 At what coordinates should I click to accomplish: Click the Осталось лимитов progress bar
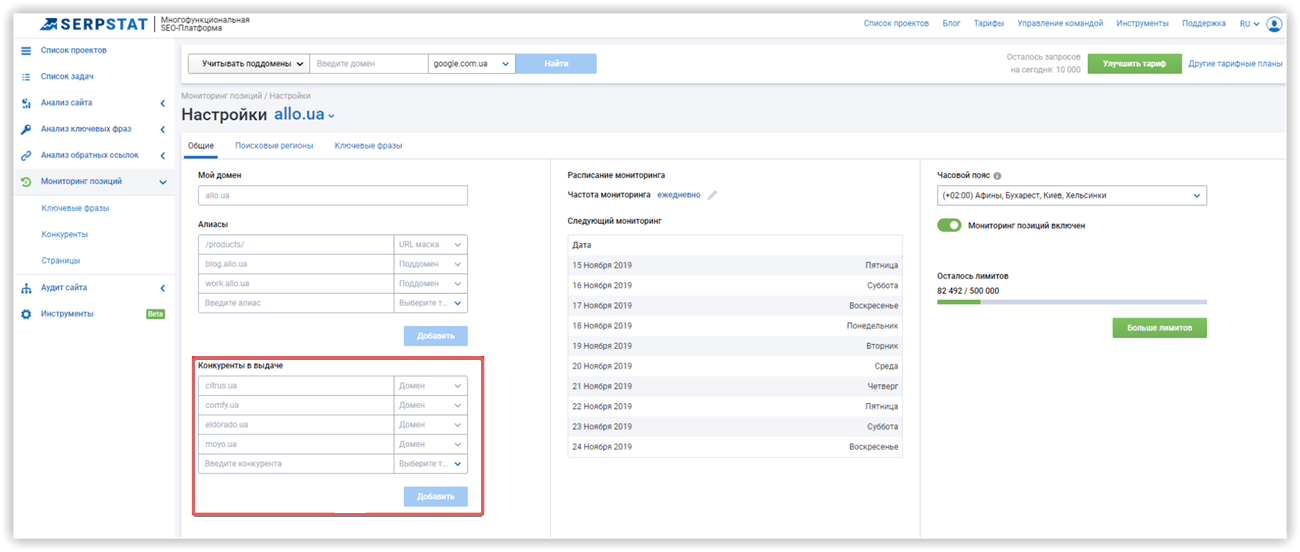click(x=1072, y=301)
